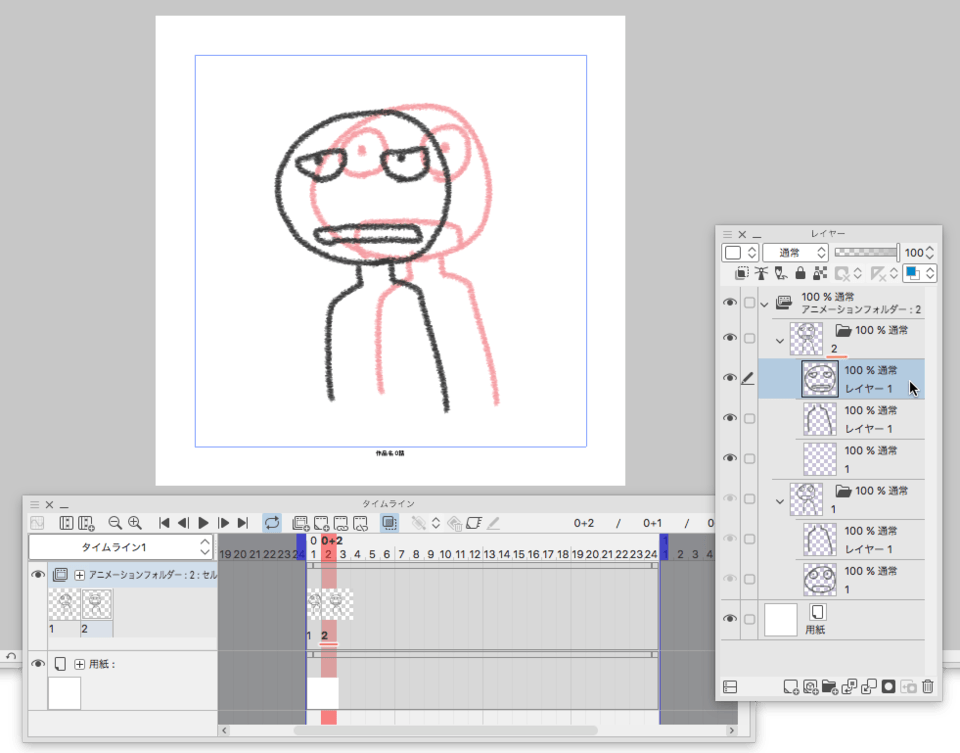Click the show layer list icon
Image resolution: width=960 pixels, height=753 pixels.
730,687
